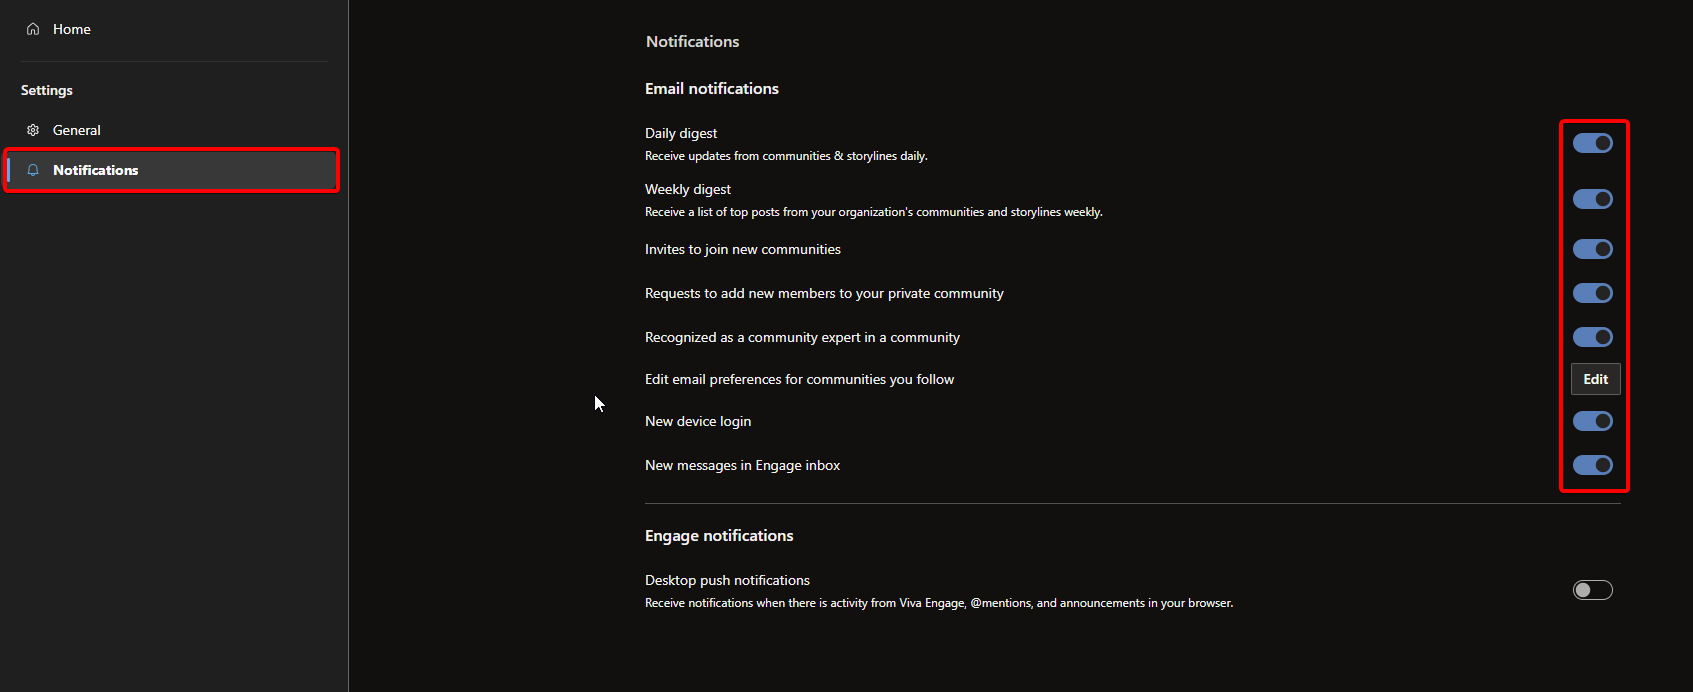Click the Daily digest label text

click(680, 133)
